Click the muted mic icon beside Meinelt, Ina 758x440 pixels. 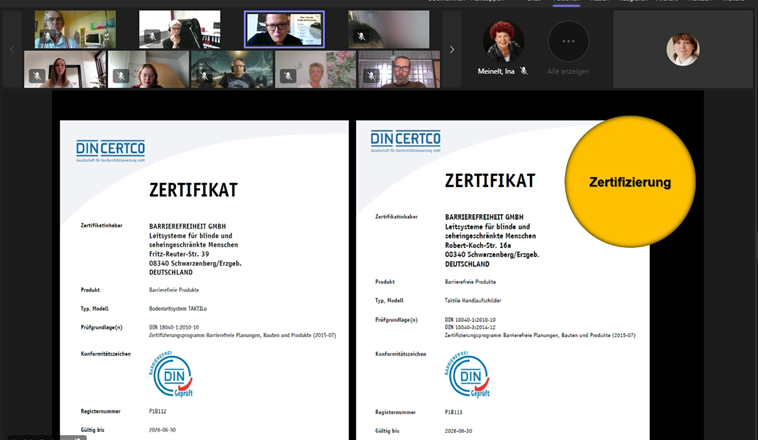[523, 72]
